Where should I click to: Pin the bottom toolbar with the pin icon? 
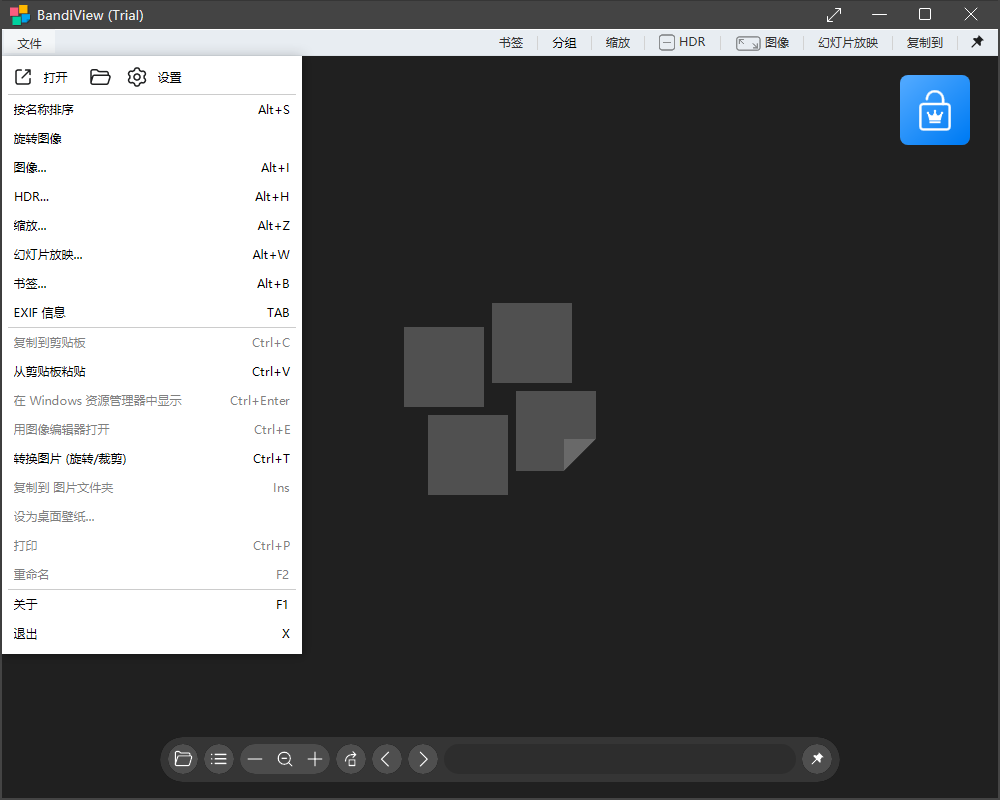[817, 759]
